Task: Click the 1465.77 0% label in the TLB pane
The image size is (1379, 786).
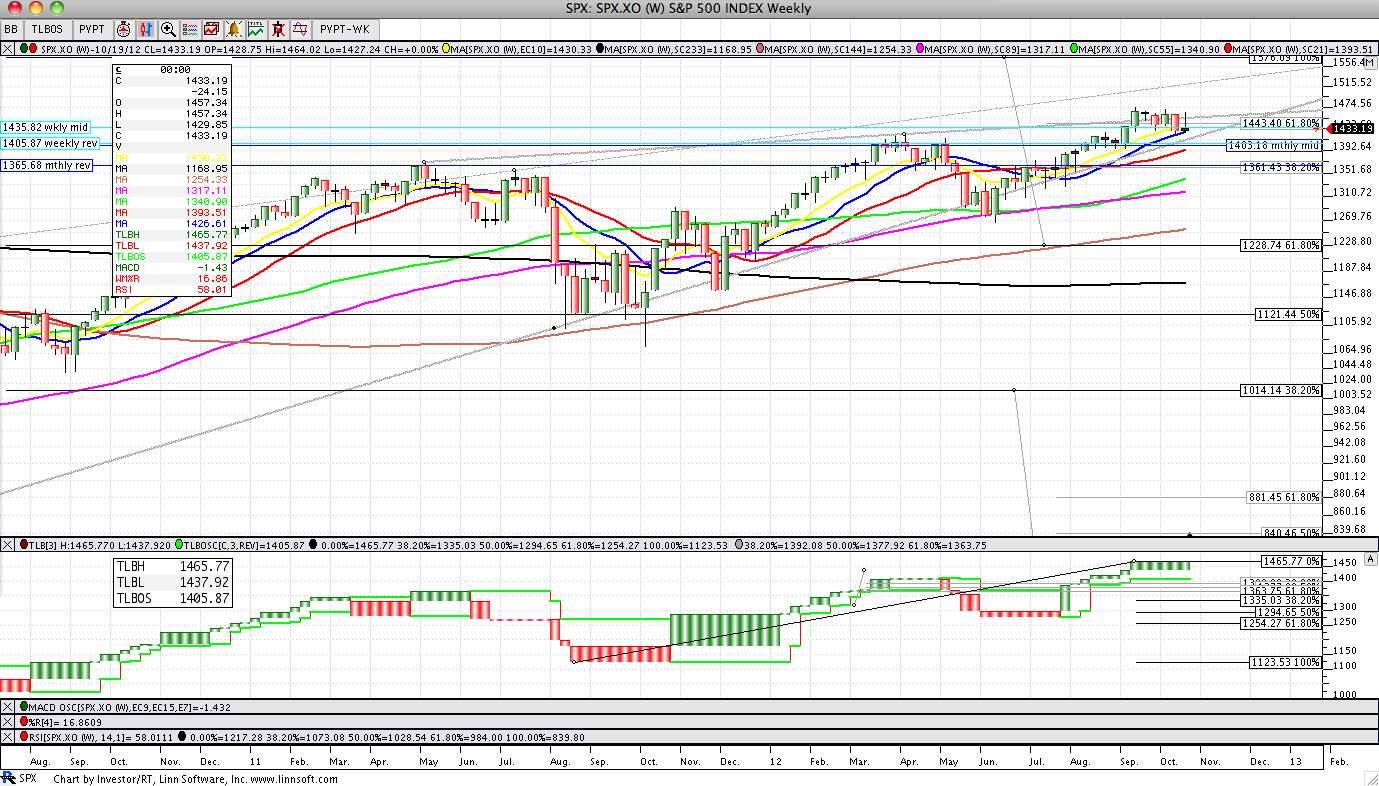Action: (x=1291, y=561)
